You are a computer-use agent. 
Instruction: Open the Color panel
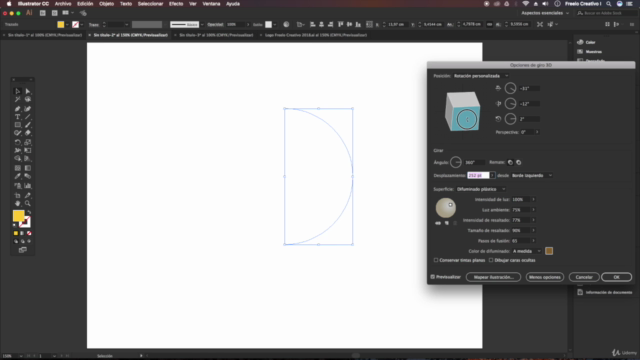pos(586,42)
